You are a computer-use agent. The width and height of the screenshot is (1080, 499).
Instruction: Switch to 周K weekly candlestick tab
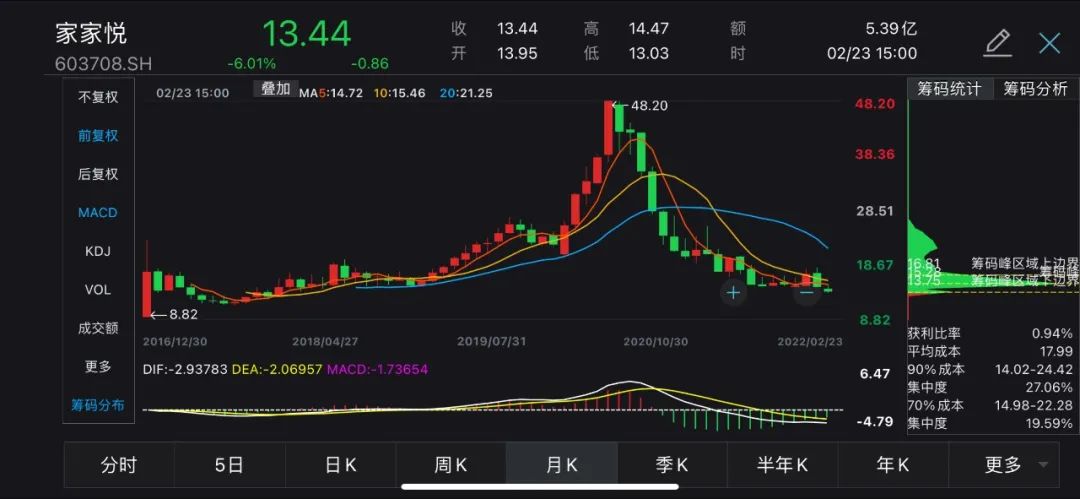pyautogui.click(x=451, y=465)
